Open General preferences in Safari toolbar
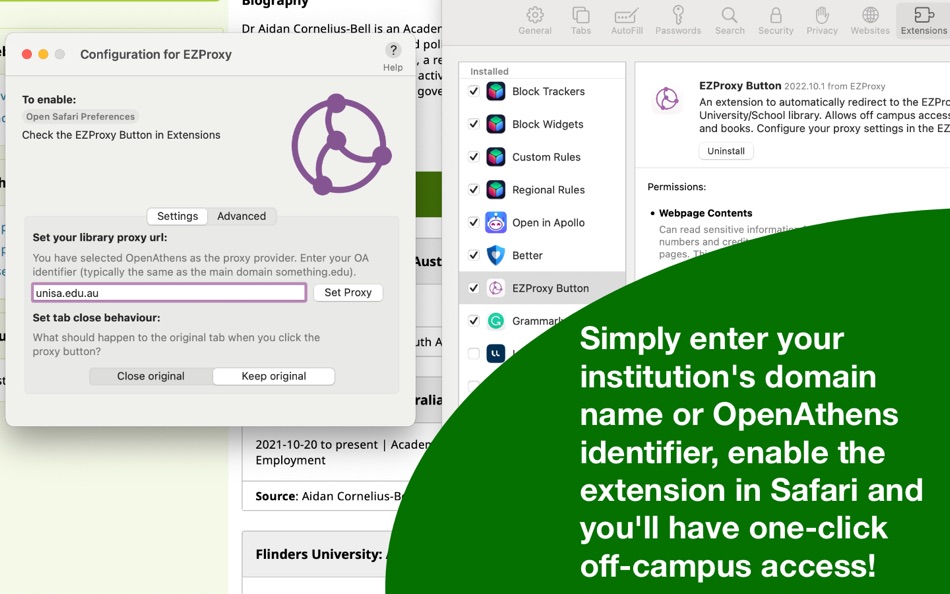 (x=534, y=21)
